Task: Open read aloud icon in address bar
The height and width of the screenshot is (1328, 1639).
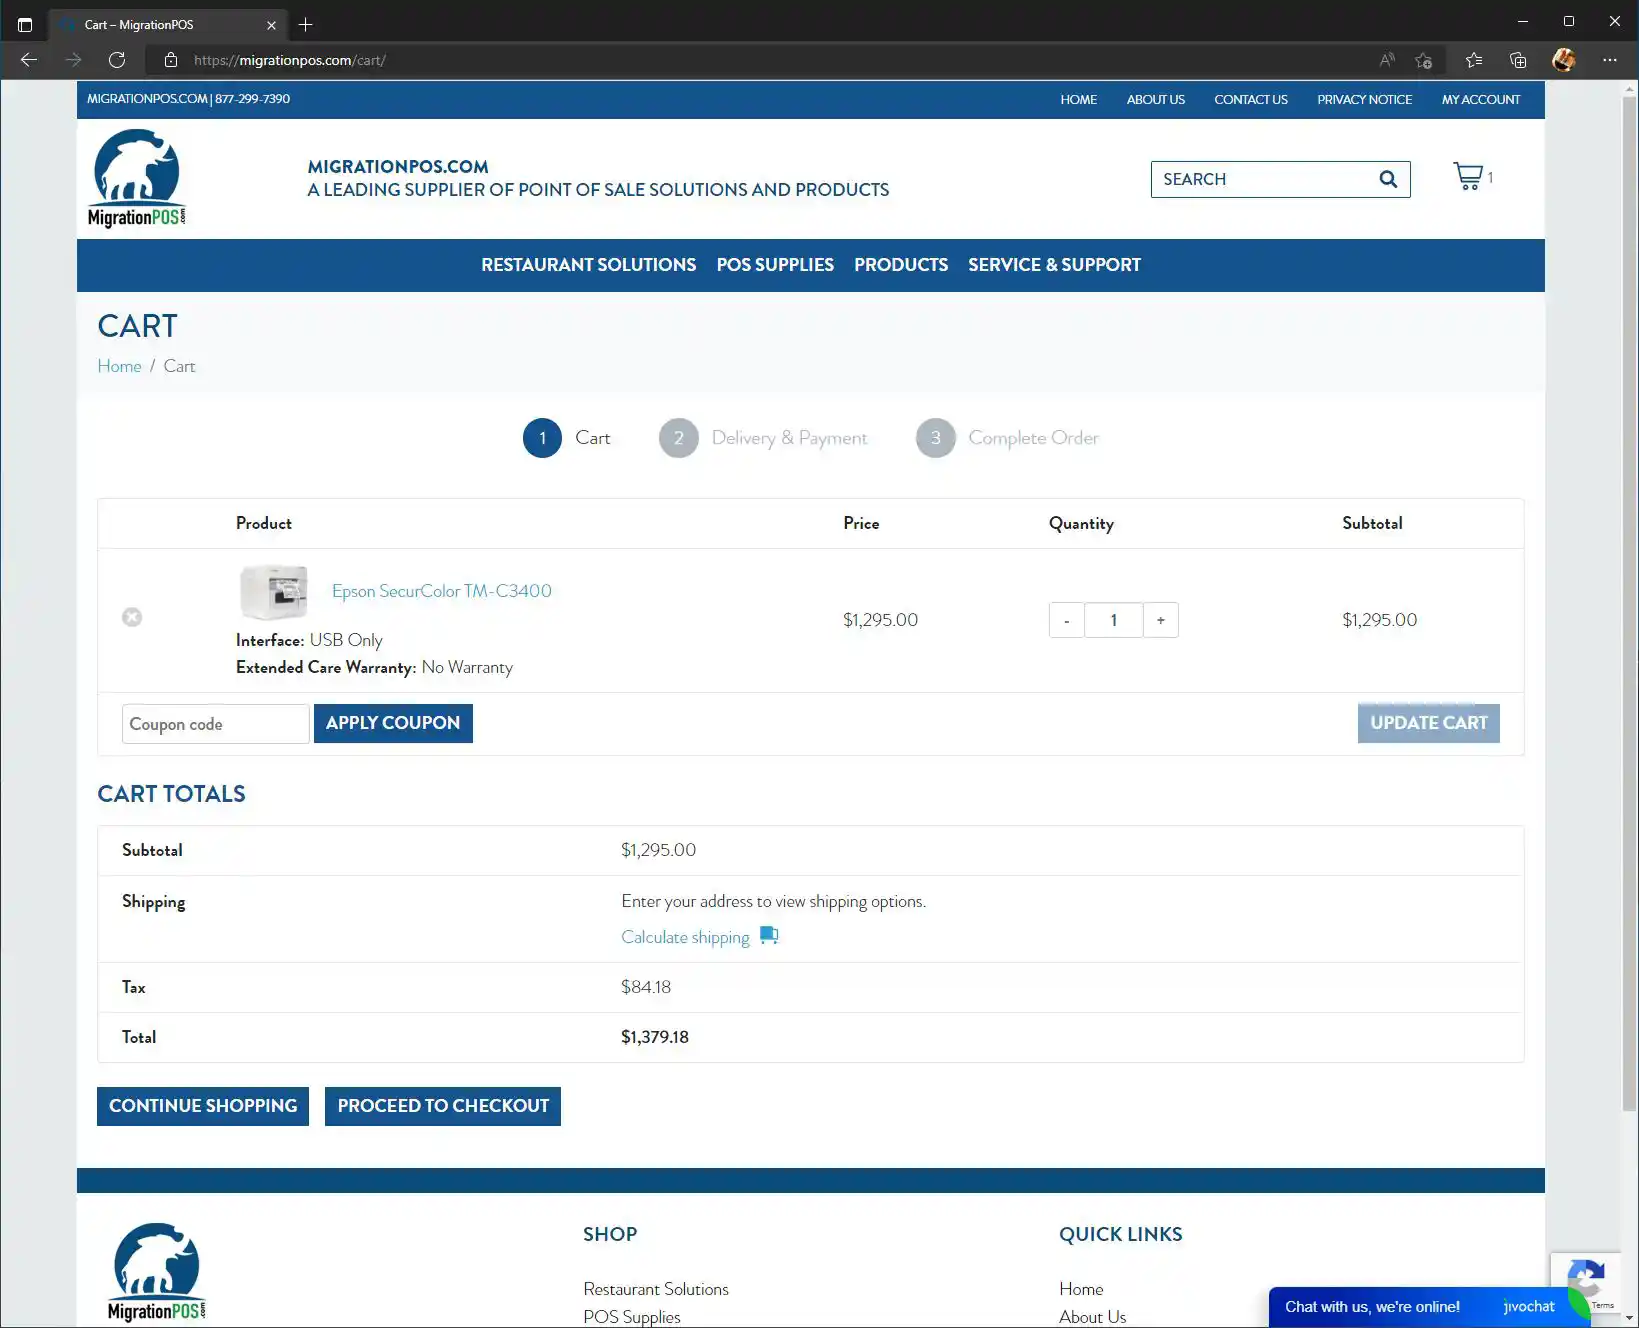Action: pos(1387,60)
